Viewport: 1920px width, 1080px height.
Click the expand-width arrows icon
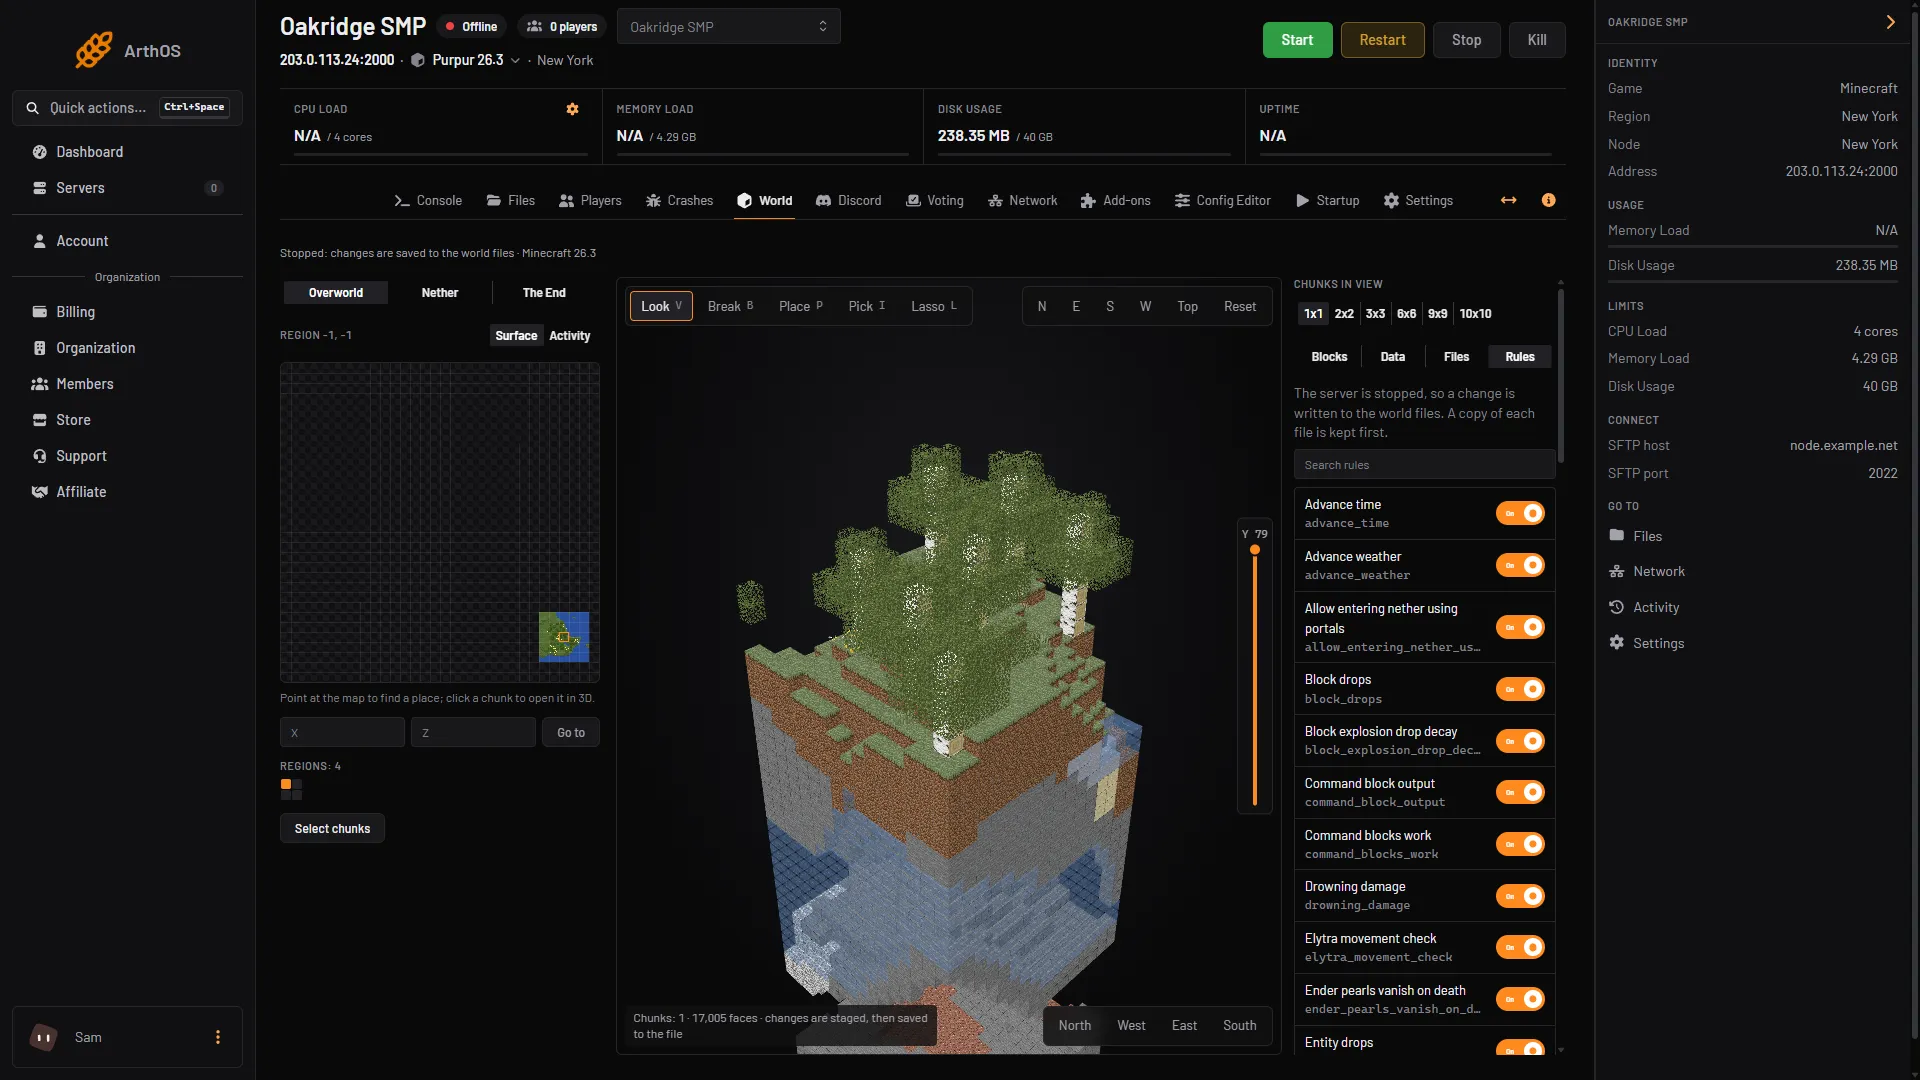(1508, 200)
